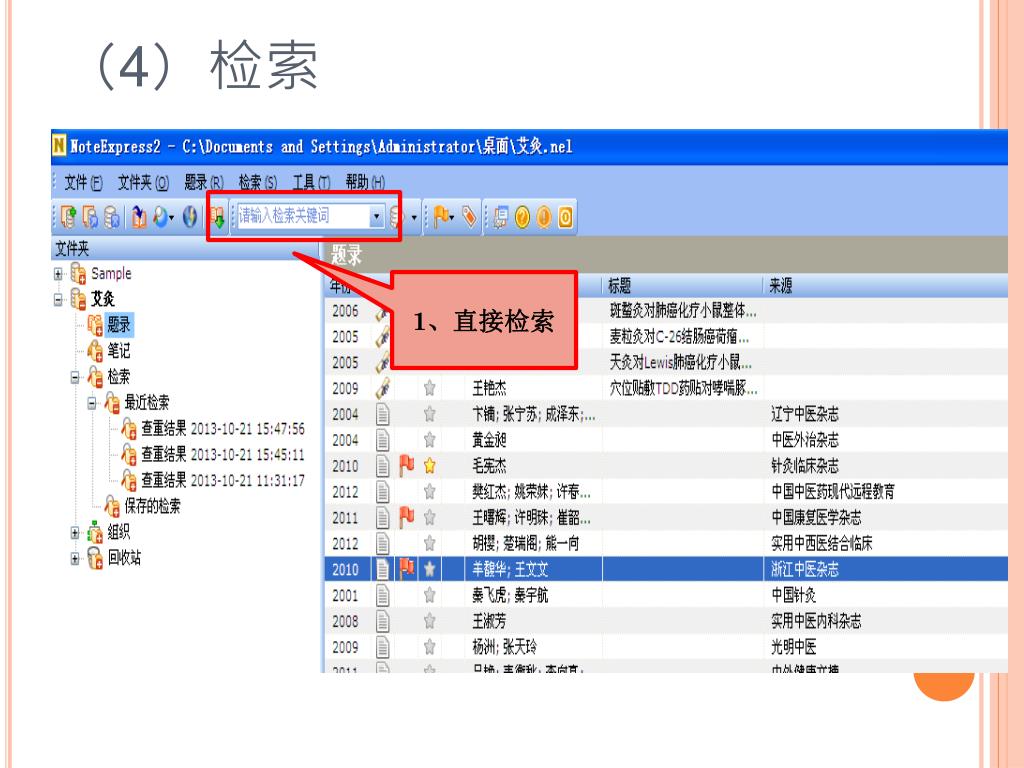Click the flag on selected 羊馥华 row
Image resolution: width=1024 pixels, height=768 pixels.
click(x=406, y=569)
